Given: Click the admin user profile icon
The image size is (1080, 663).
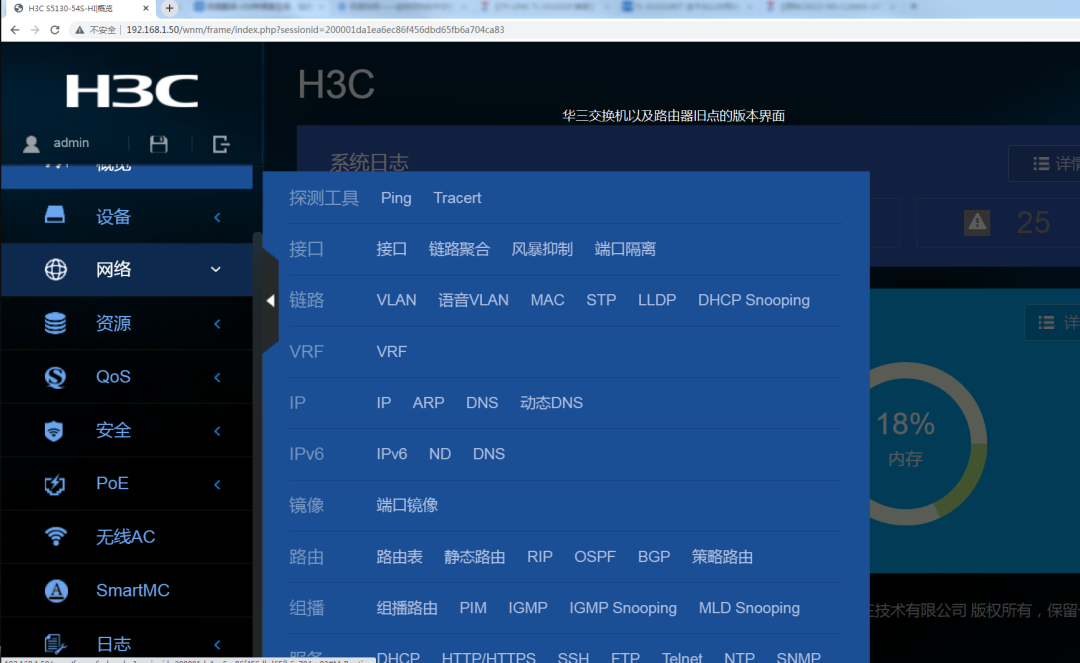Looking at the screenshot, I should click(x=30, y=143).
